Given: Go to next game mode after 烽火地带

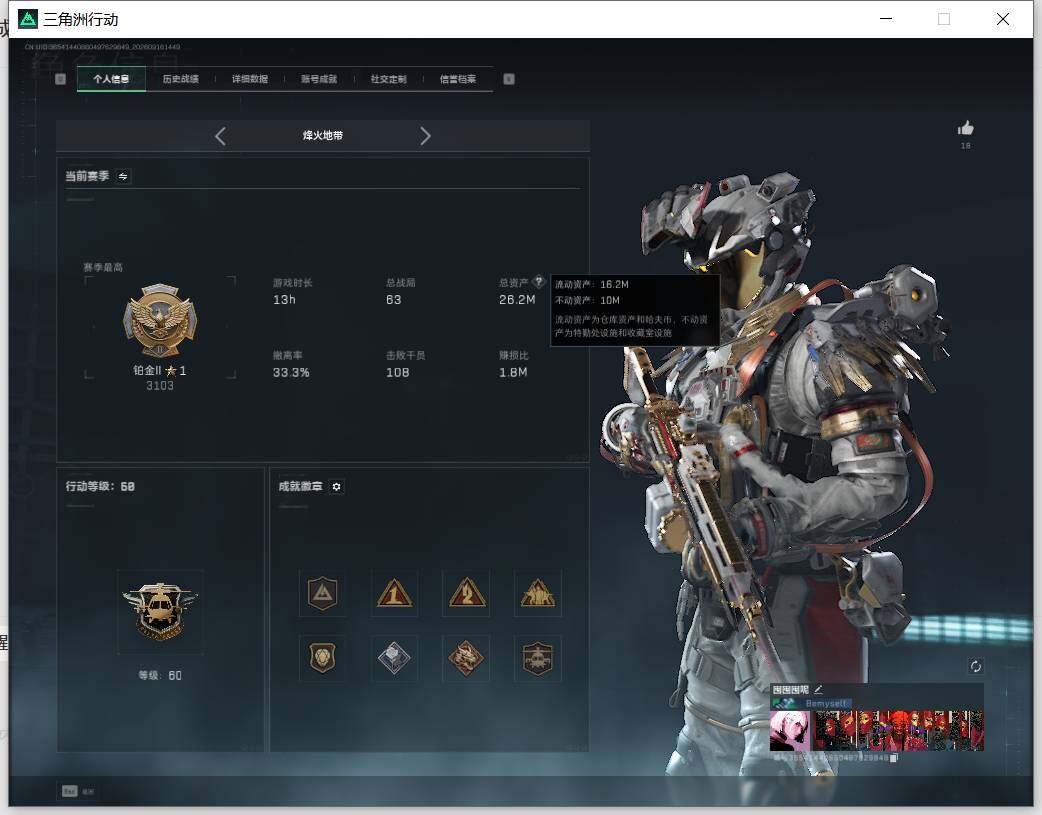Looking at the screenshot, I should [425, 136].
